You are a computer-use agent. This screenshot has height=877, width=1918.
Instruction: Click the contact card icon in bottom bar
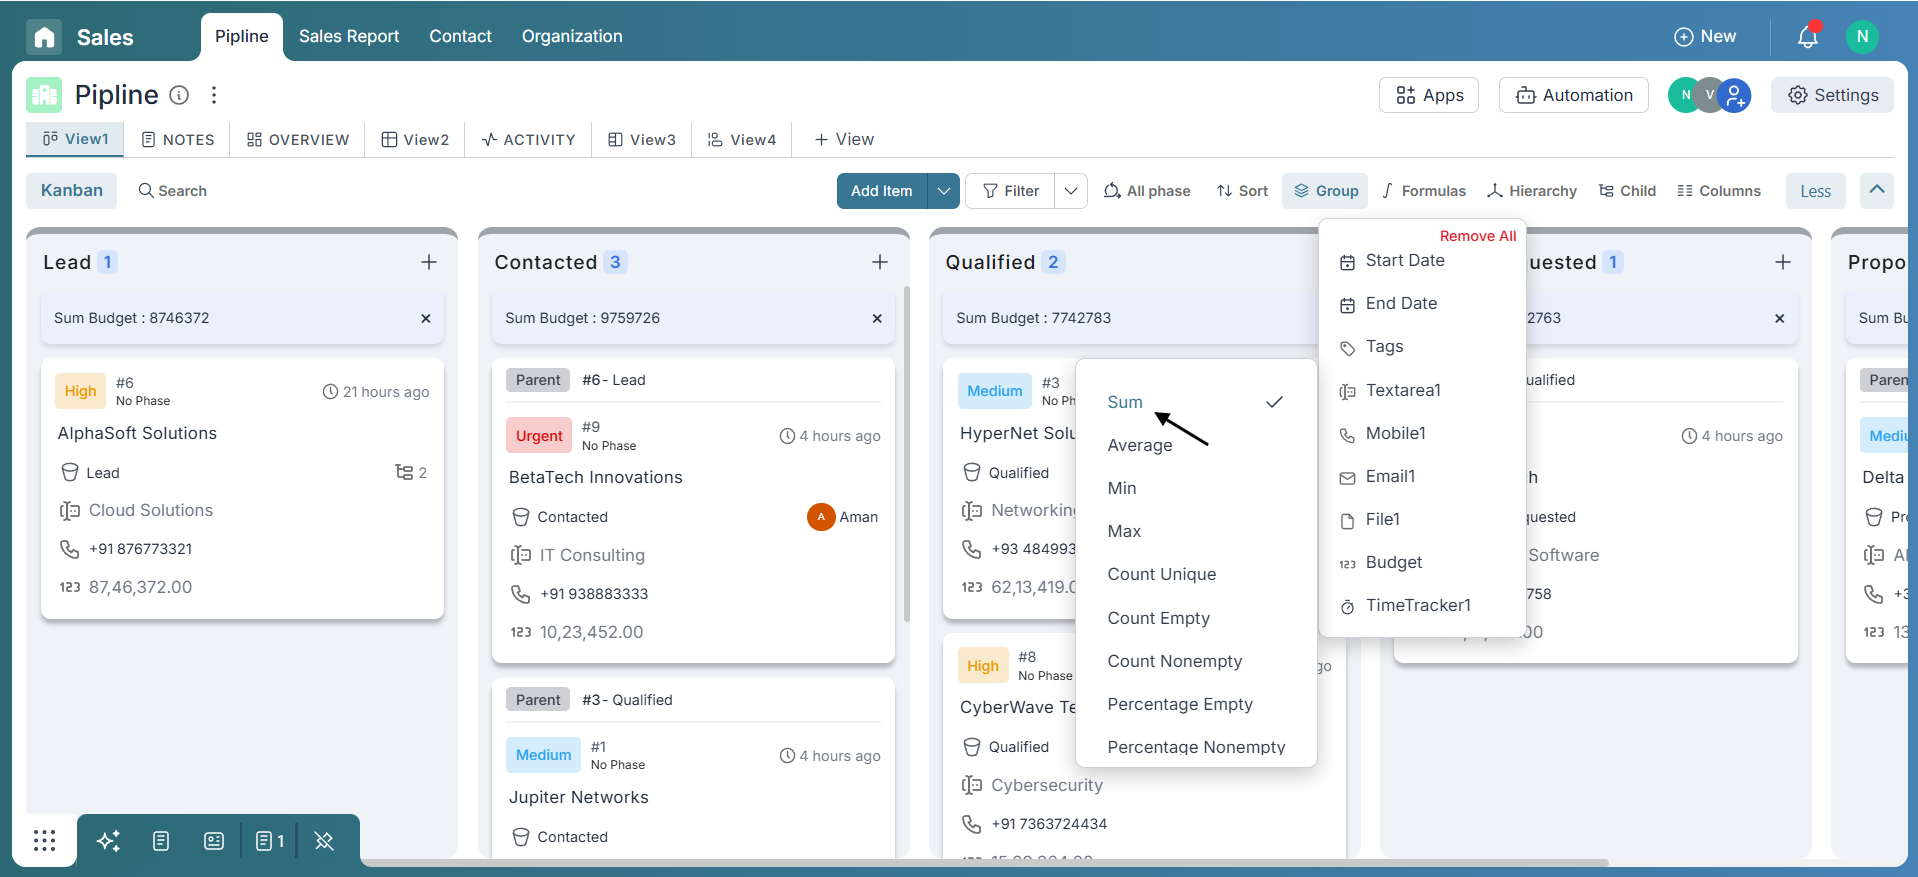tap(214, 841)
